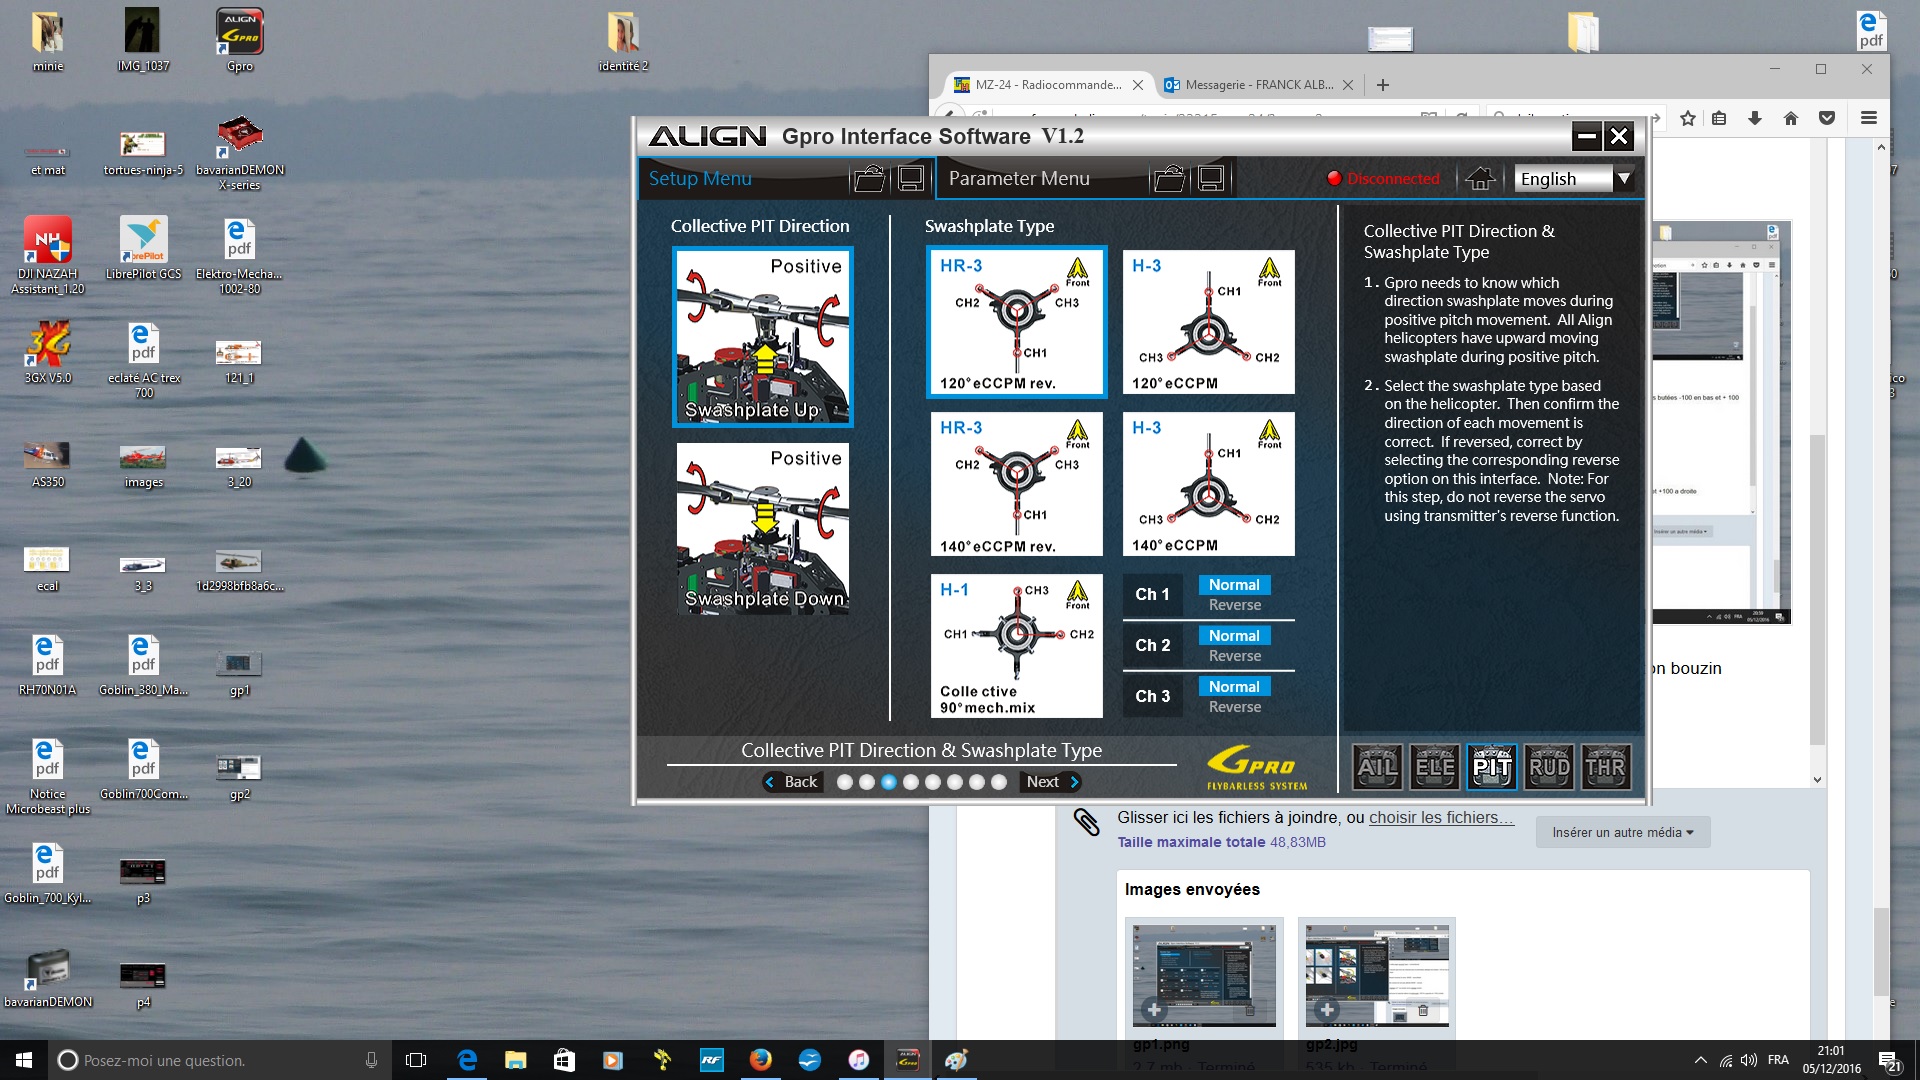This screenshot has height=1080, width=1920.
Task: Switch to Parameter Menu tab
Action: (x=1019, y=179)
